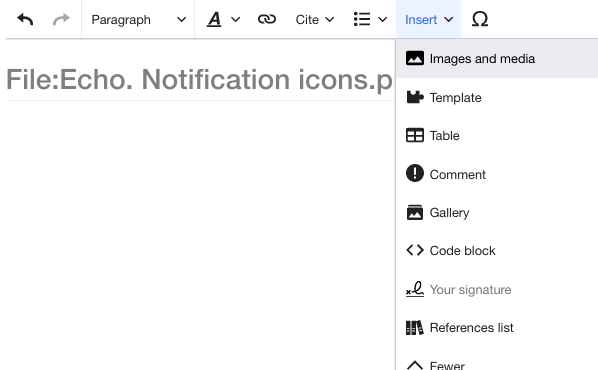Open the Paragraph format dropdown
This screenshot has height=370, width=598.
tap(138, 19)
